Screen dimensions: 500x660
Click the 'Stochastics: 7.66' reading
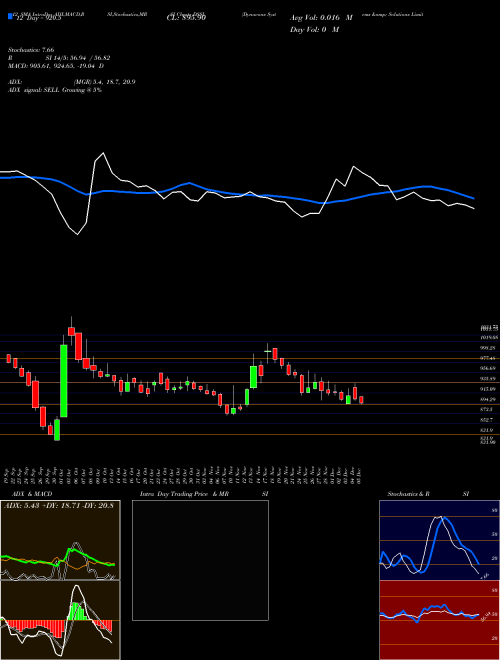point(31,50)
